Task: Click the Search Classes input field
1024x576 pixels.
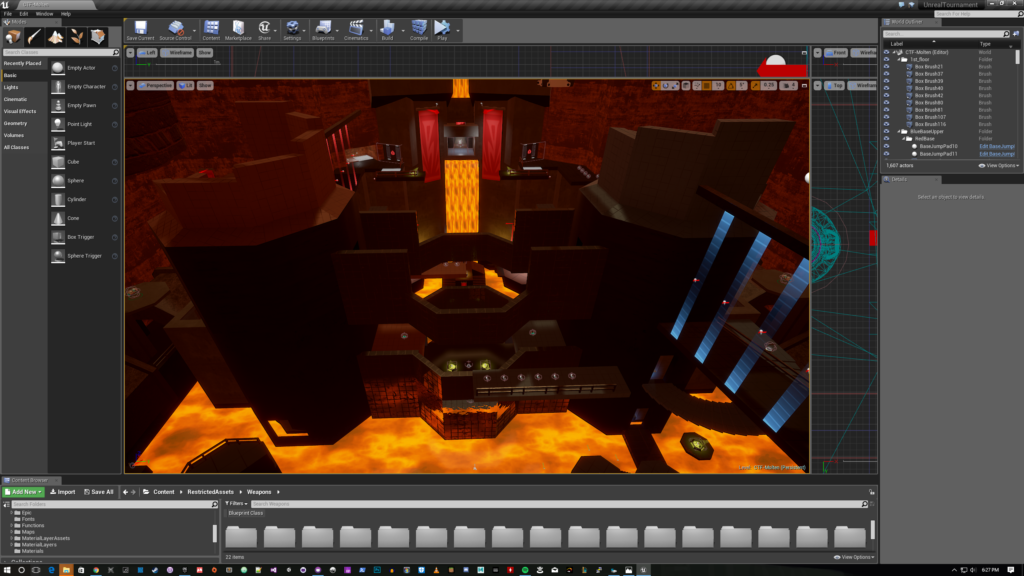Action: coord(61,52)
